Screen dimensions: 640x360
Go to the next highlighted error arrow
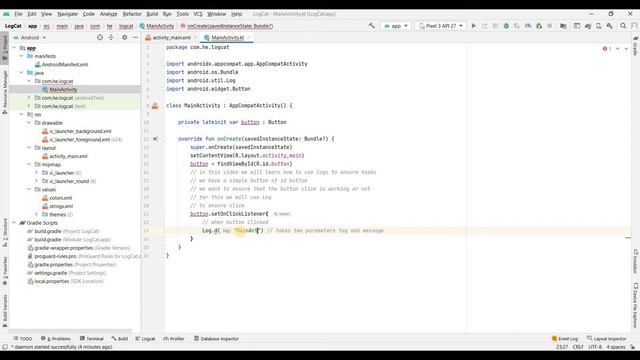[626, 49]
